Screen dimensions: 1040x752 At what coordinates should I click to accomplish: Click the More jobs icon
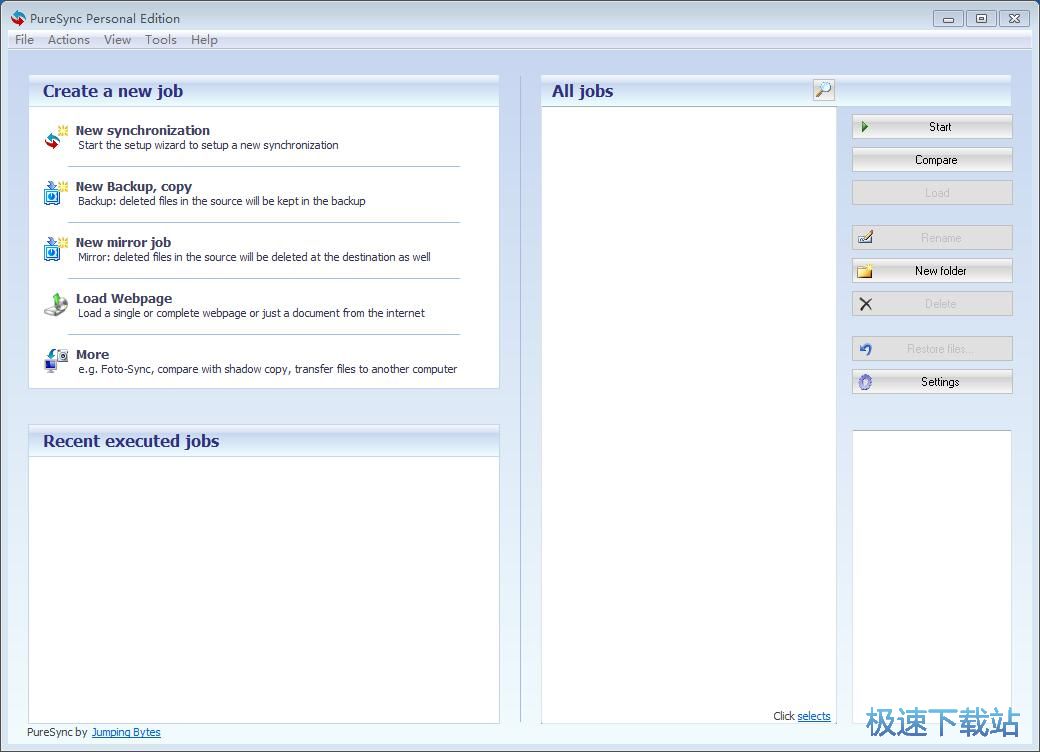point(56,361)
